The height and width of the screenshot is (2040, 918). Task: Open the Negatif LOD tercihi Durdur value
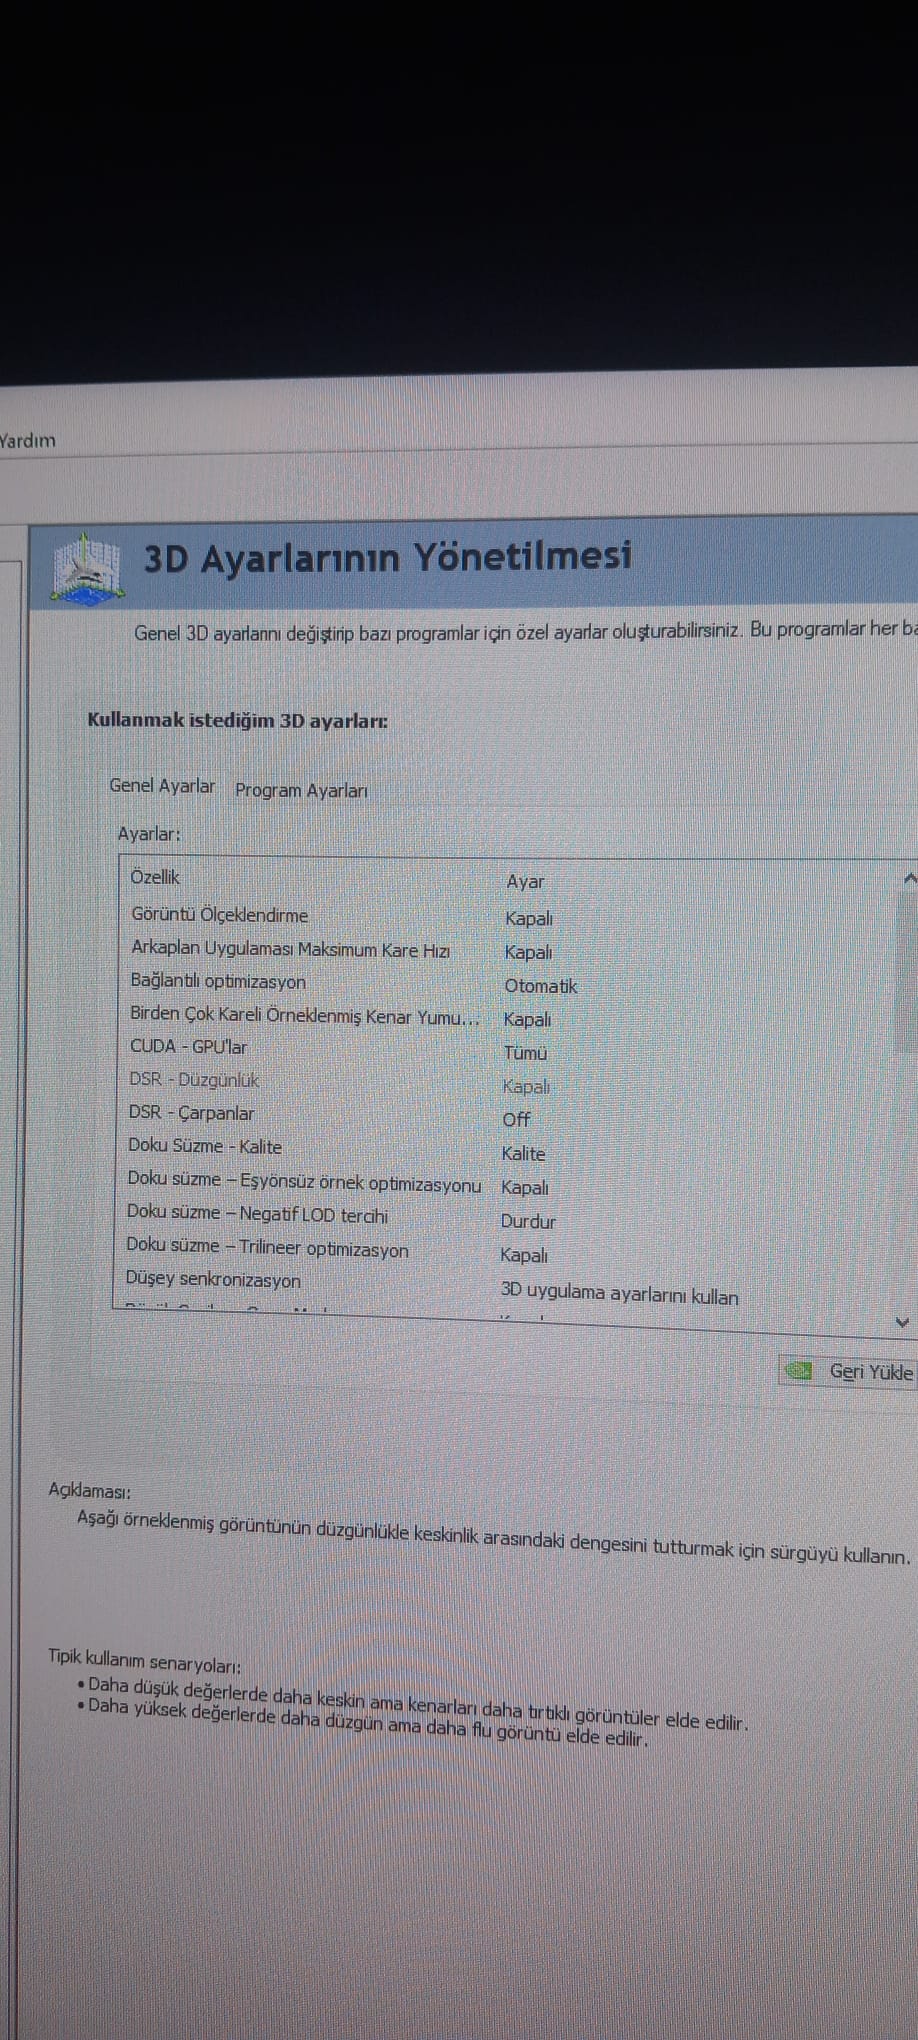[x=528, y=1222]
